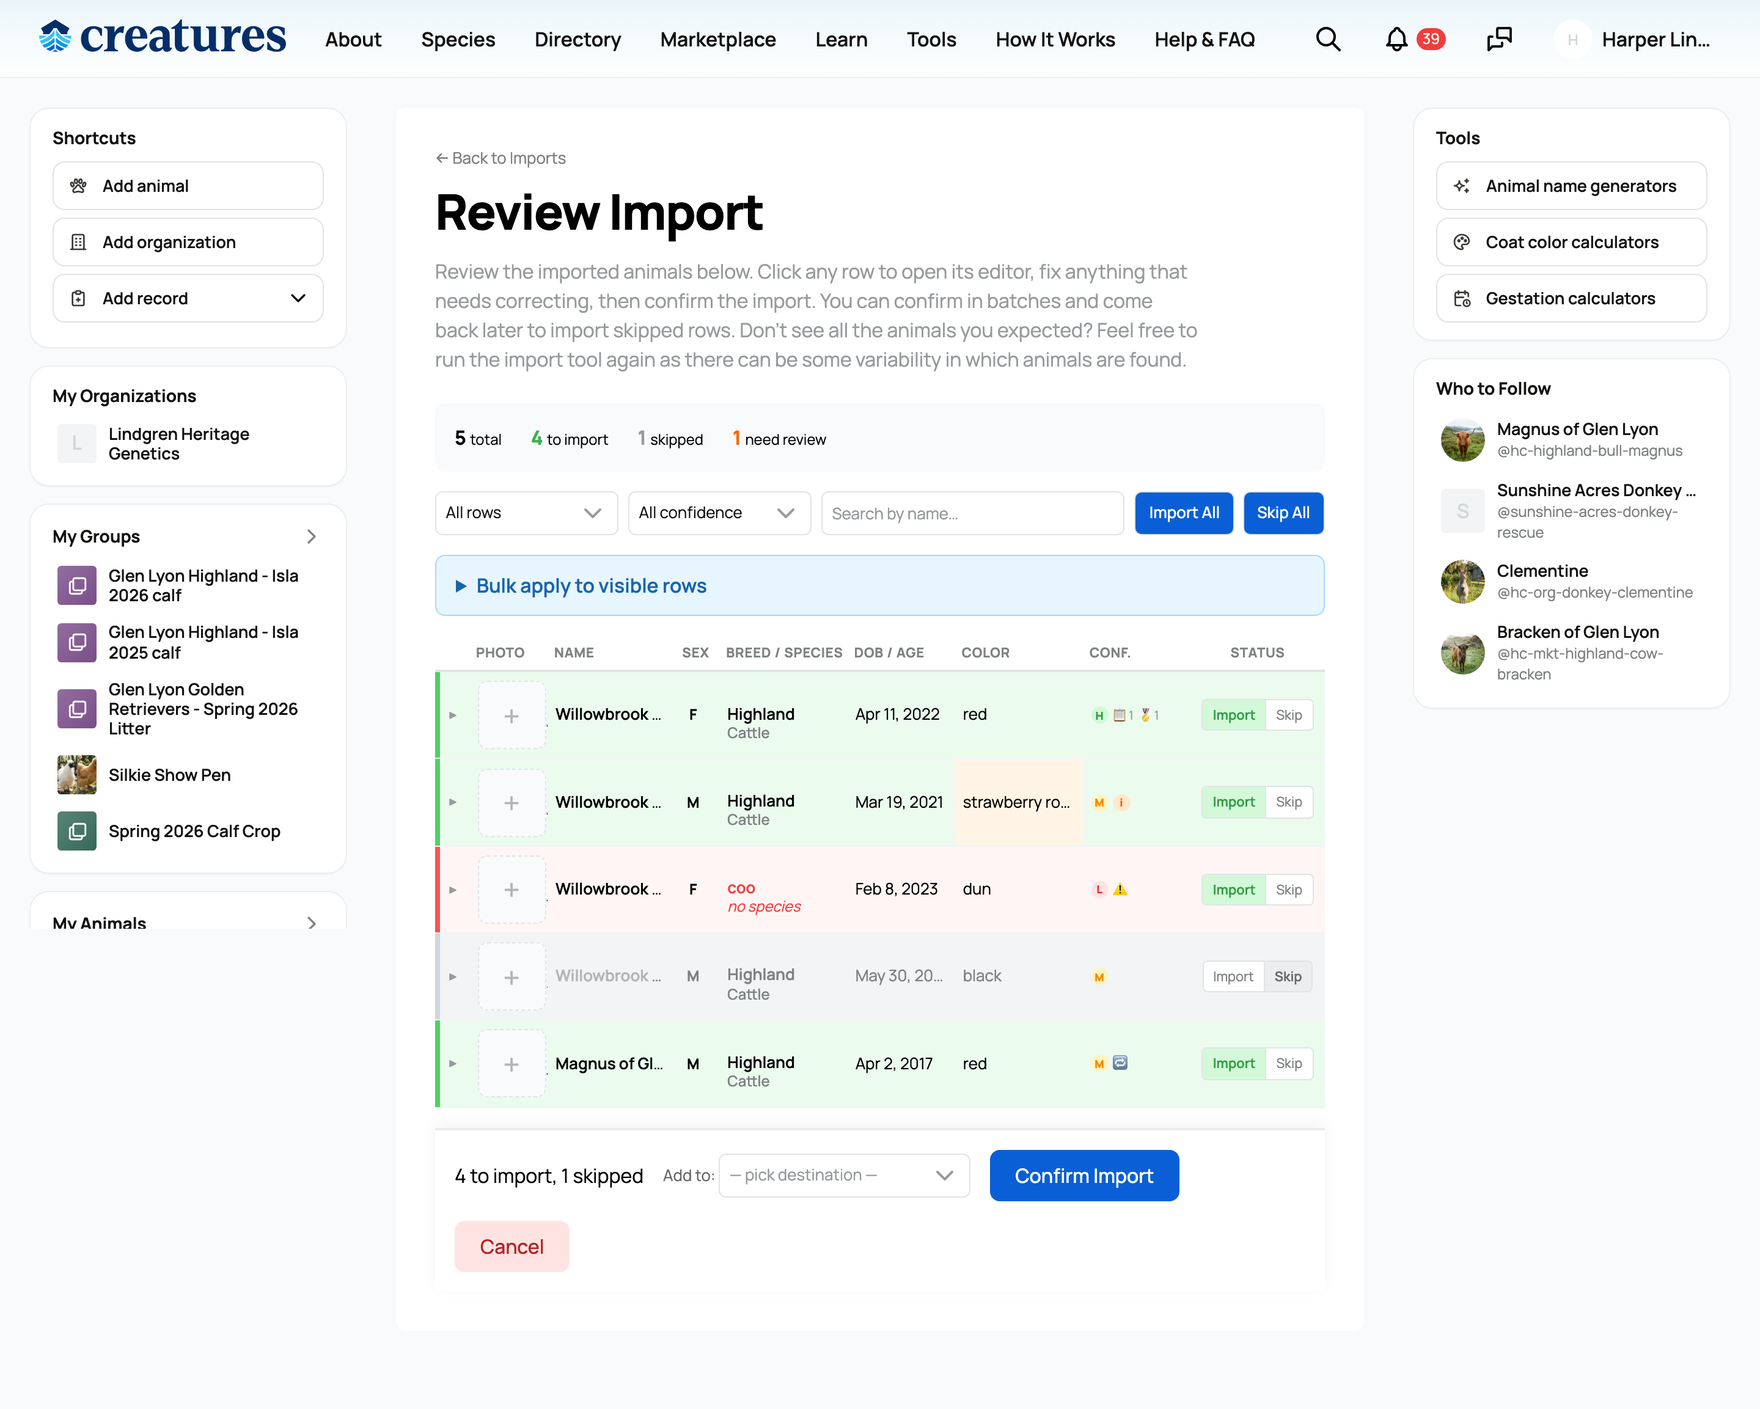The height and width of the screenshot is (1409, 1760).
Task: Click the orange info icon on strawberry row
Action: pos(1121,803)
